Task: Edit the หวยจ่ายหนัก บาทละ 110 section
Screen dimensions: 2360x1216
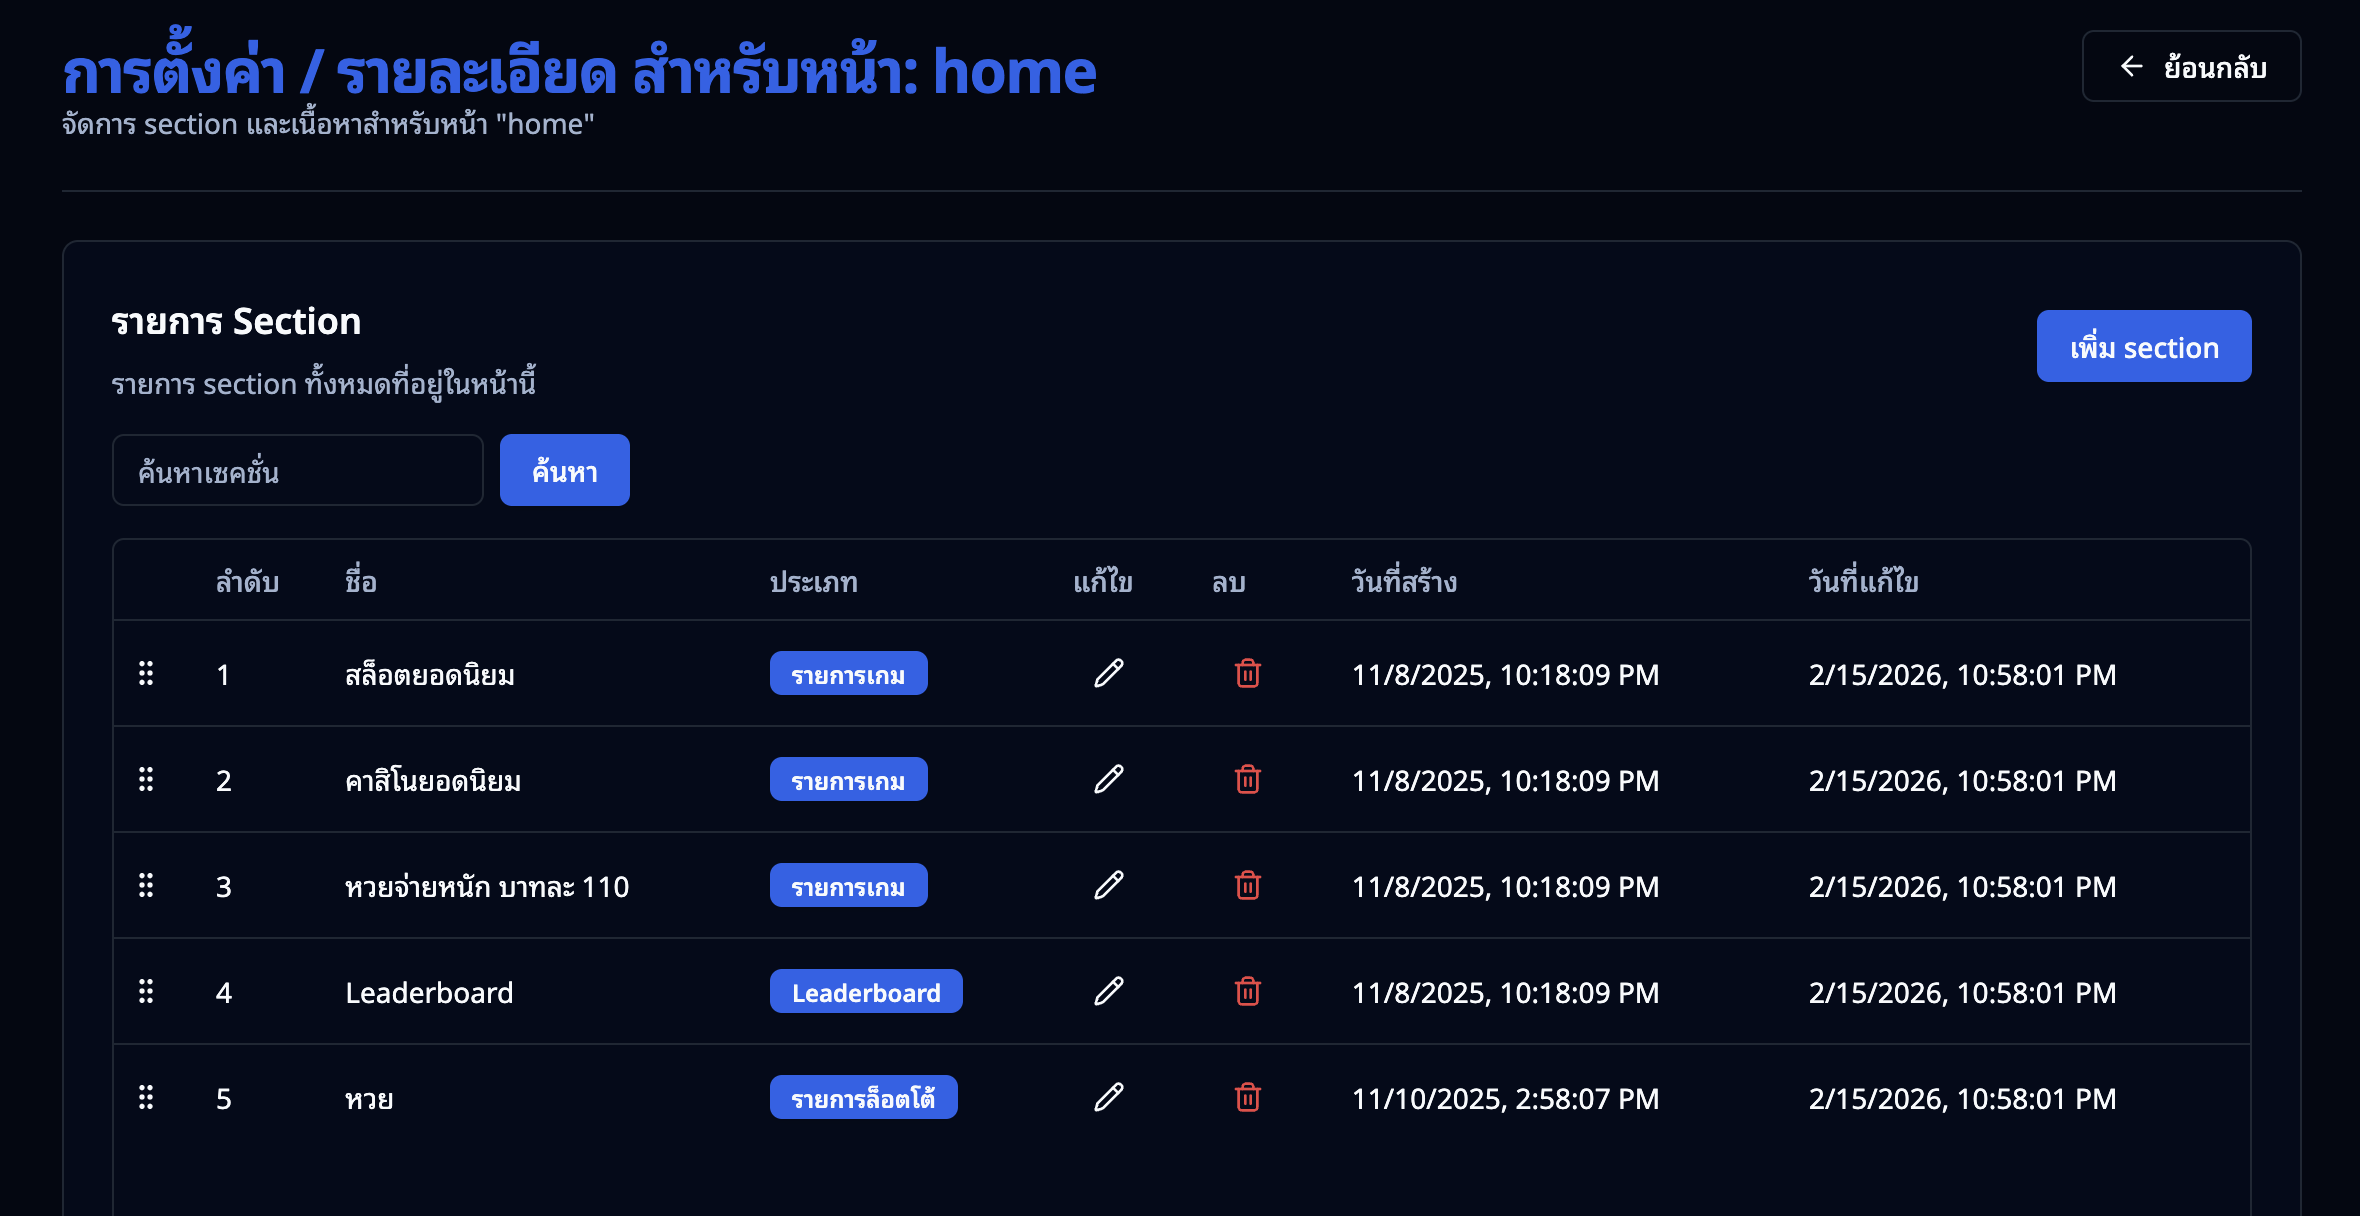Action: click(x=1108, y=886)
